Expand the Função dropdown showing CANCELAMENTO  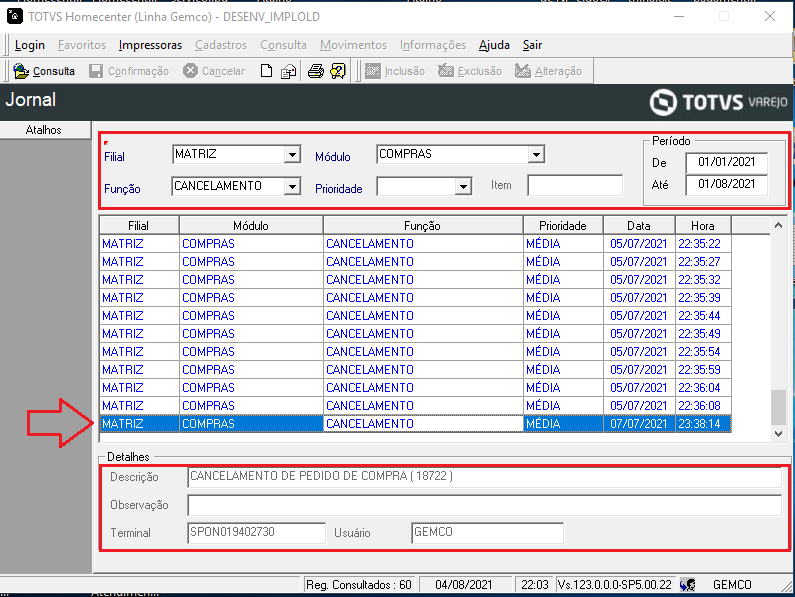(x=292, y=187)
